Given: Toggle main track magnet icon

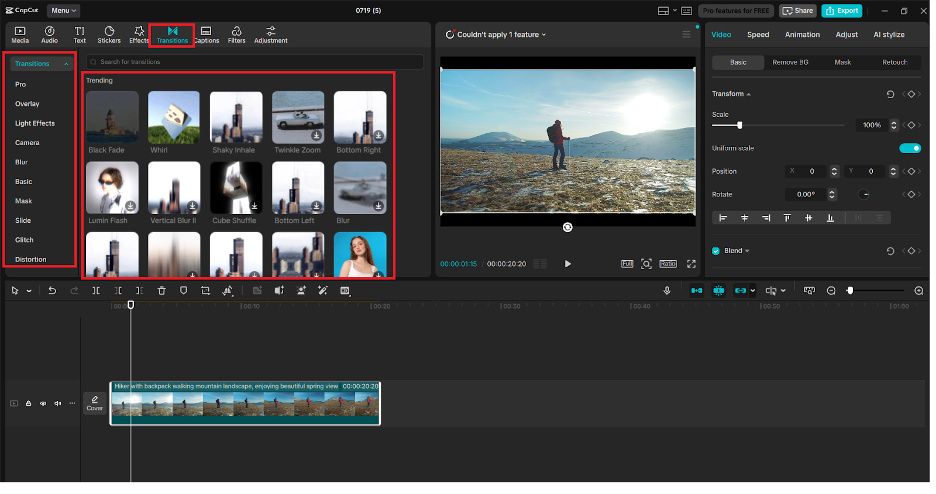Looking at the screenshot, I should coord(697,291).
